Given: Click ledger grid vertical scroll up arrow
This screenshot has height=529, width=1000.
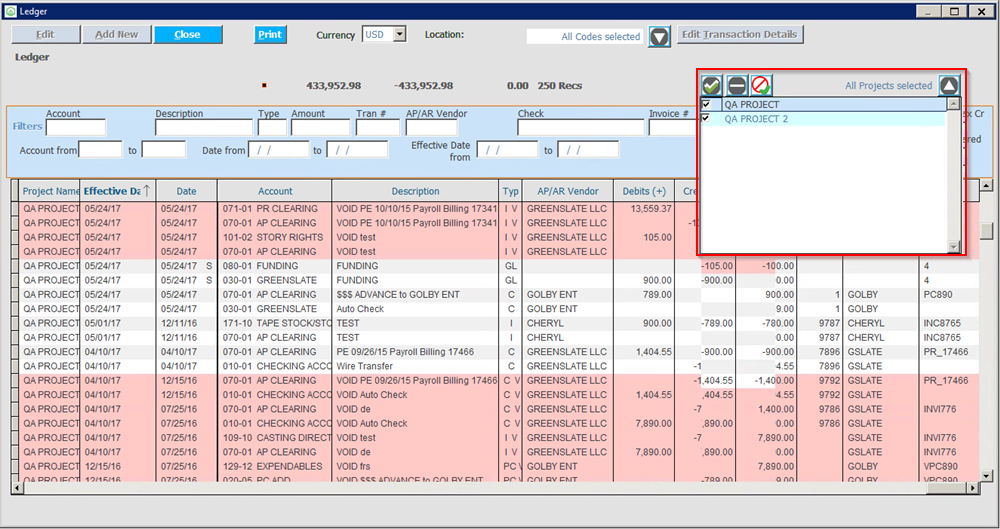Looking at the screenshot, I should click(x=986, y=186).
